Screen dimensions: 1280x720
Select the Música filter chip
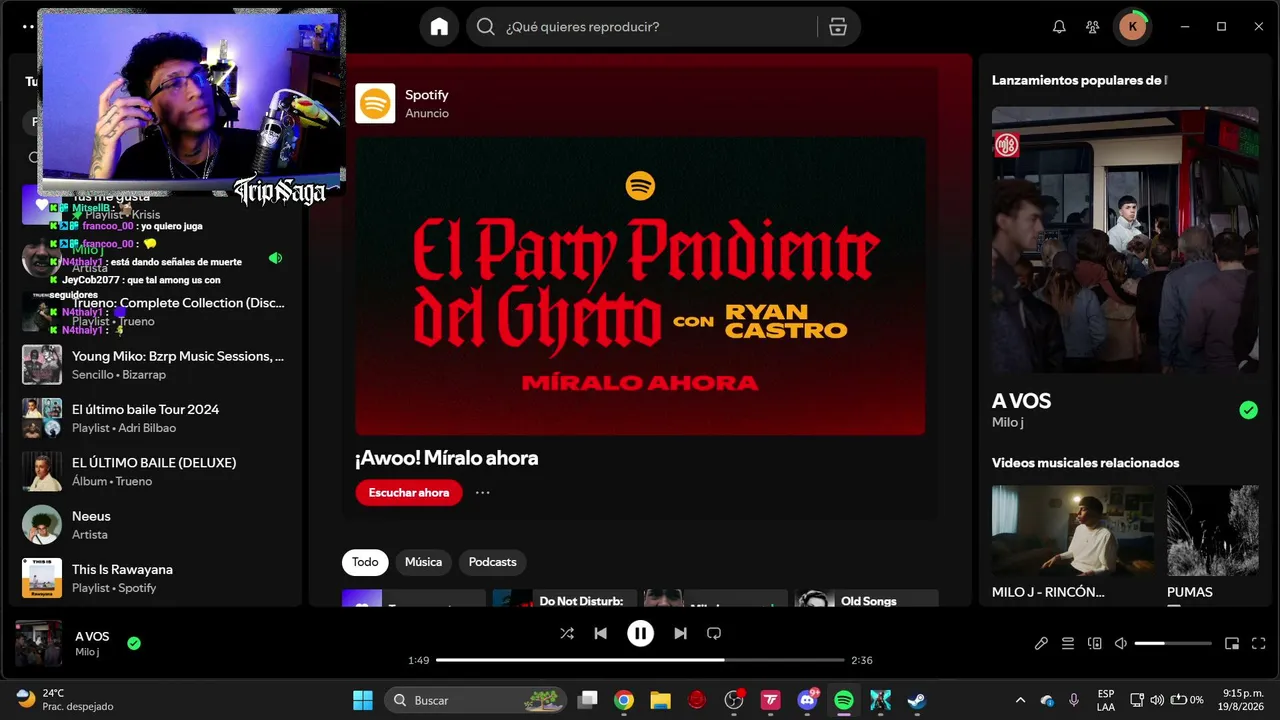[x=423, y=562]
